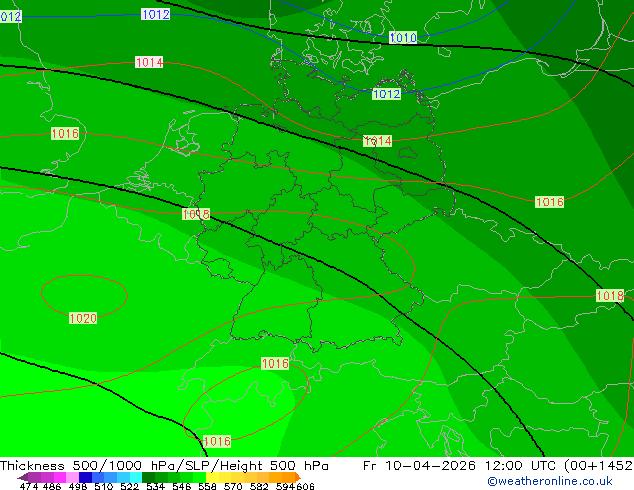
Task: Click the 'Thickness 500/1000 hPa/SLP/Height 500 hPa' title
Action: tap(164, 465)
